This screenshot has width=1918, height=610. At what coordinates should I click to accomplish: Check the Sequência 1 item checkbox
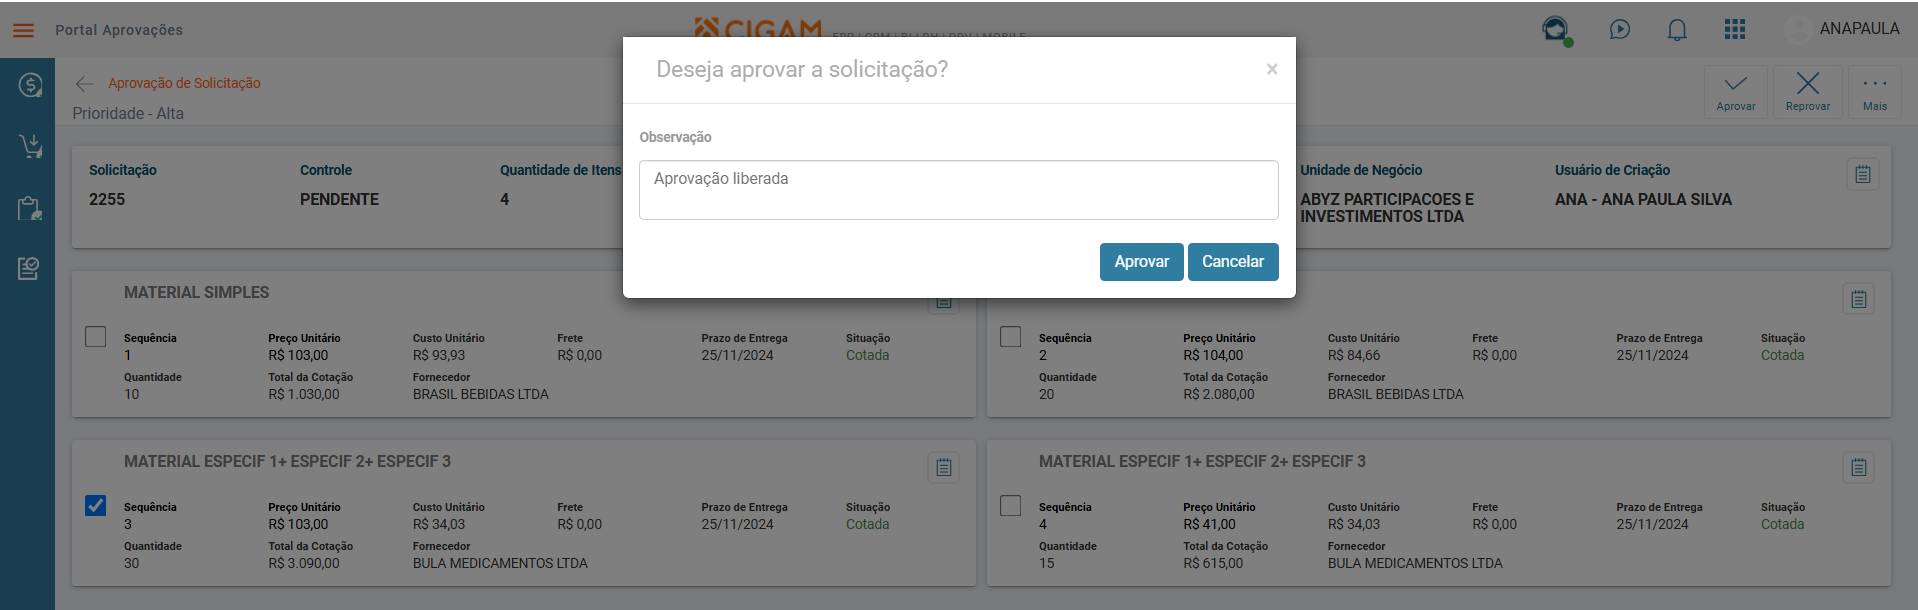pyautogui.click(x=96, y=336)
